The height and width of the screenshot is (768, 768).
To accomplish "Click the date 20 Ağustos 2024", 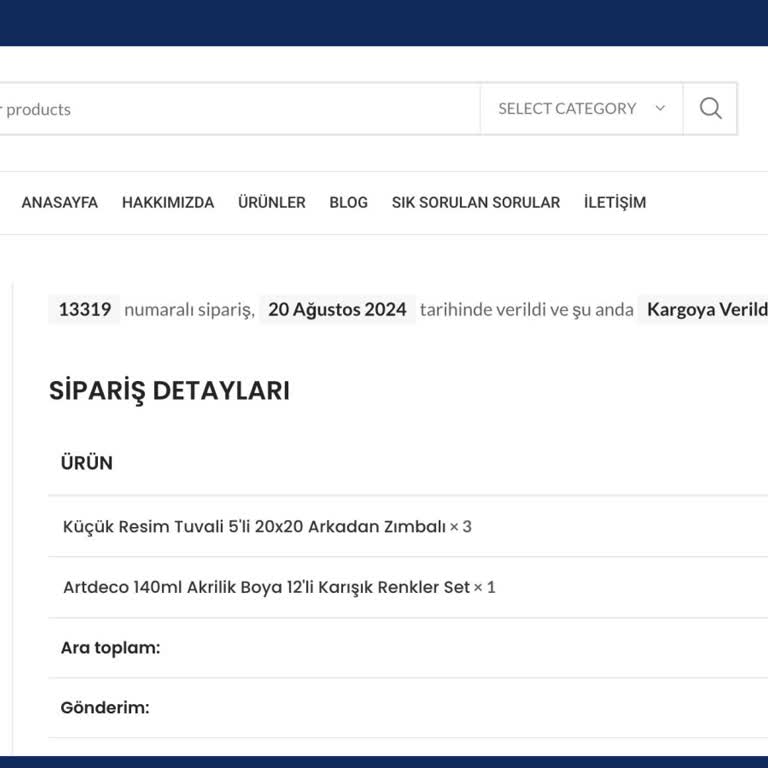I will (x=337, y=310).
